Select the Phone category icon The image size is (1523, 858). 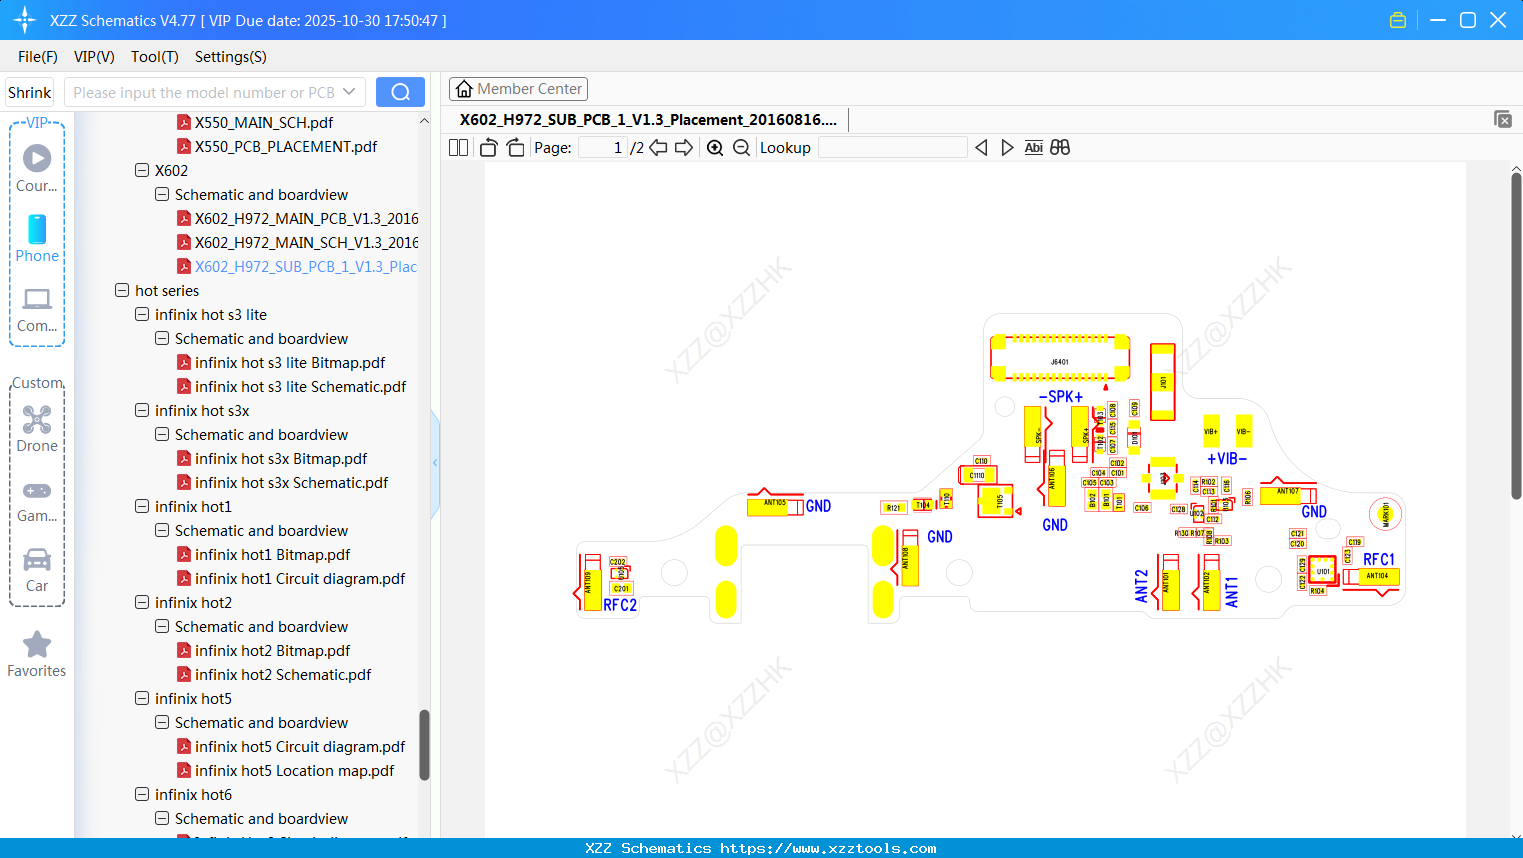pyautogui.click(x=37, y=238)
